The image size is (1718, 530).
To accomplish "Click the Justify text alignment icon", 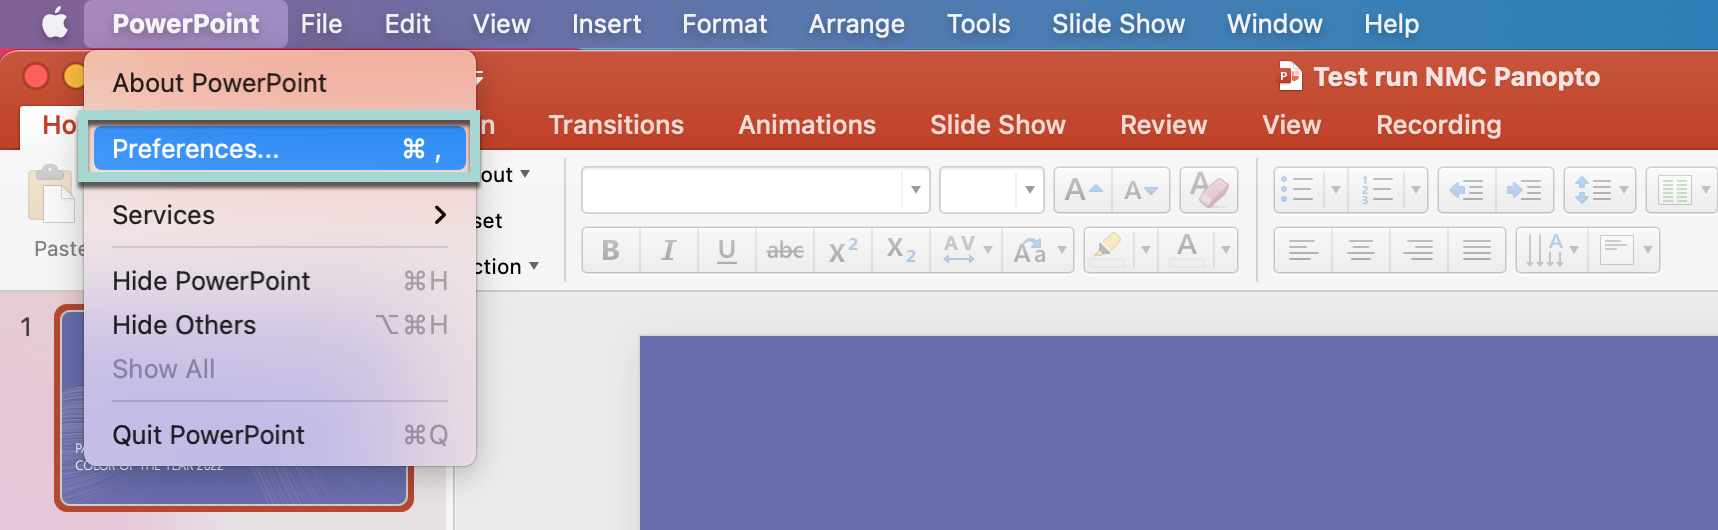I will [1476, 250].
